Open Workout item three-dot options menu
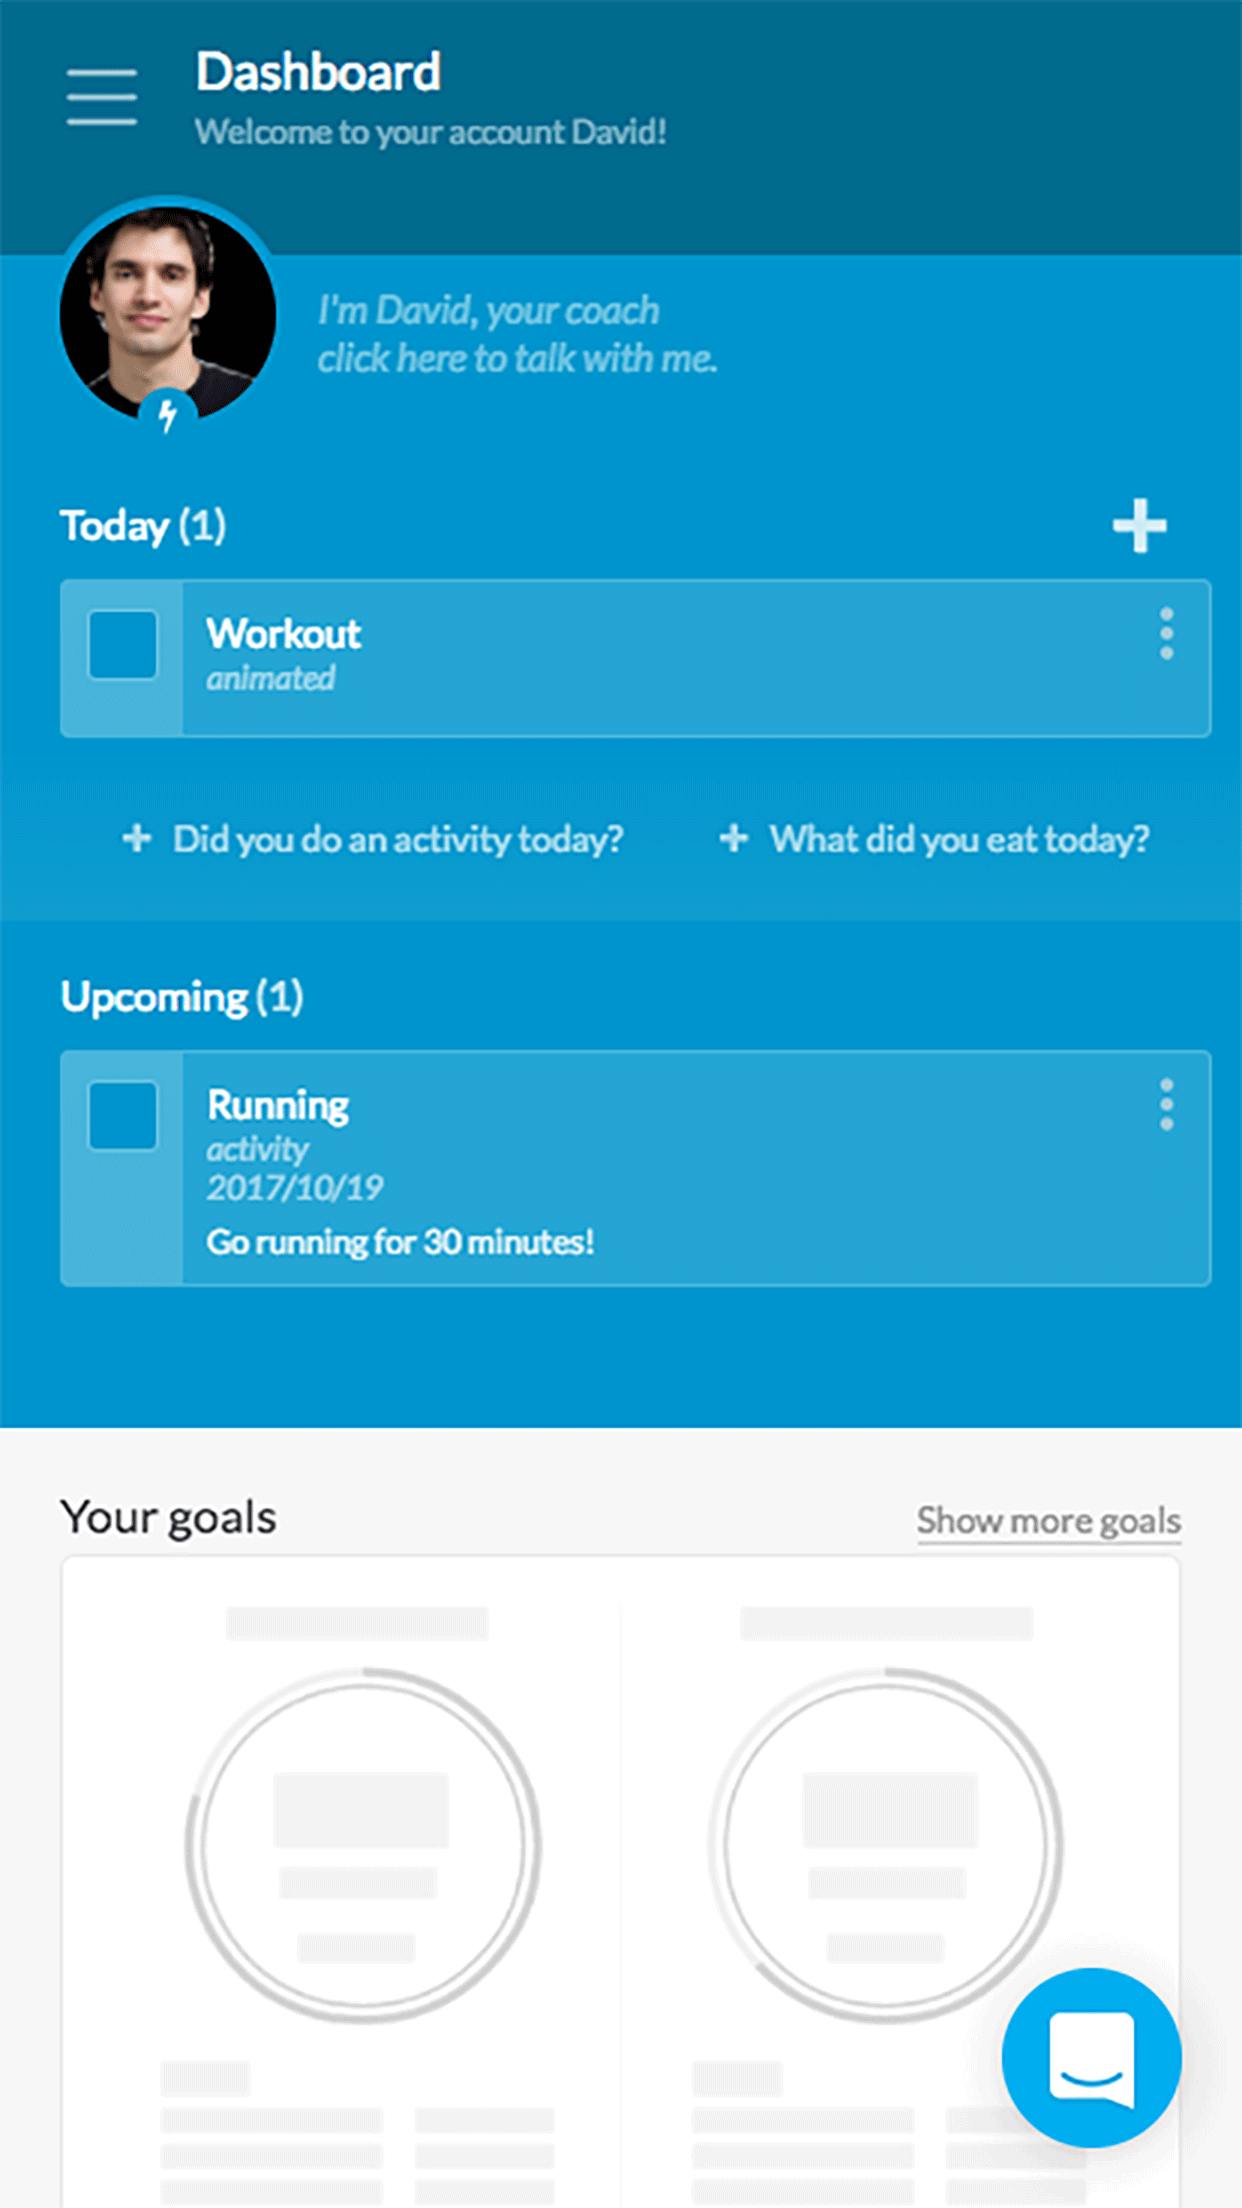 coord(1166,633)
